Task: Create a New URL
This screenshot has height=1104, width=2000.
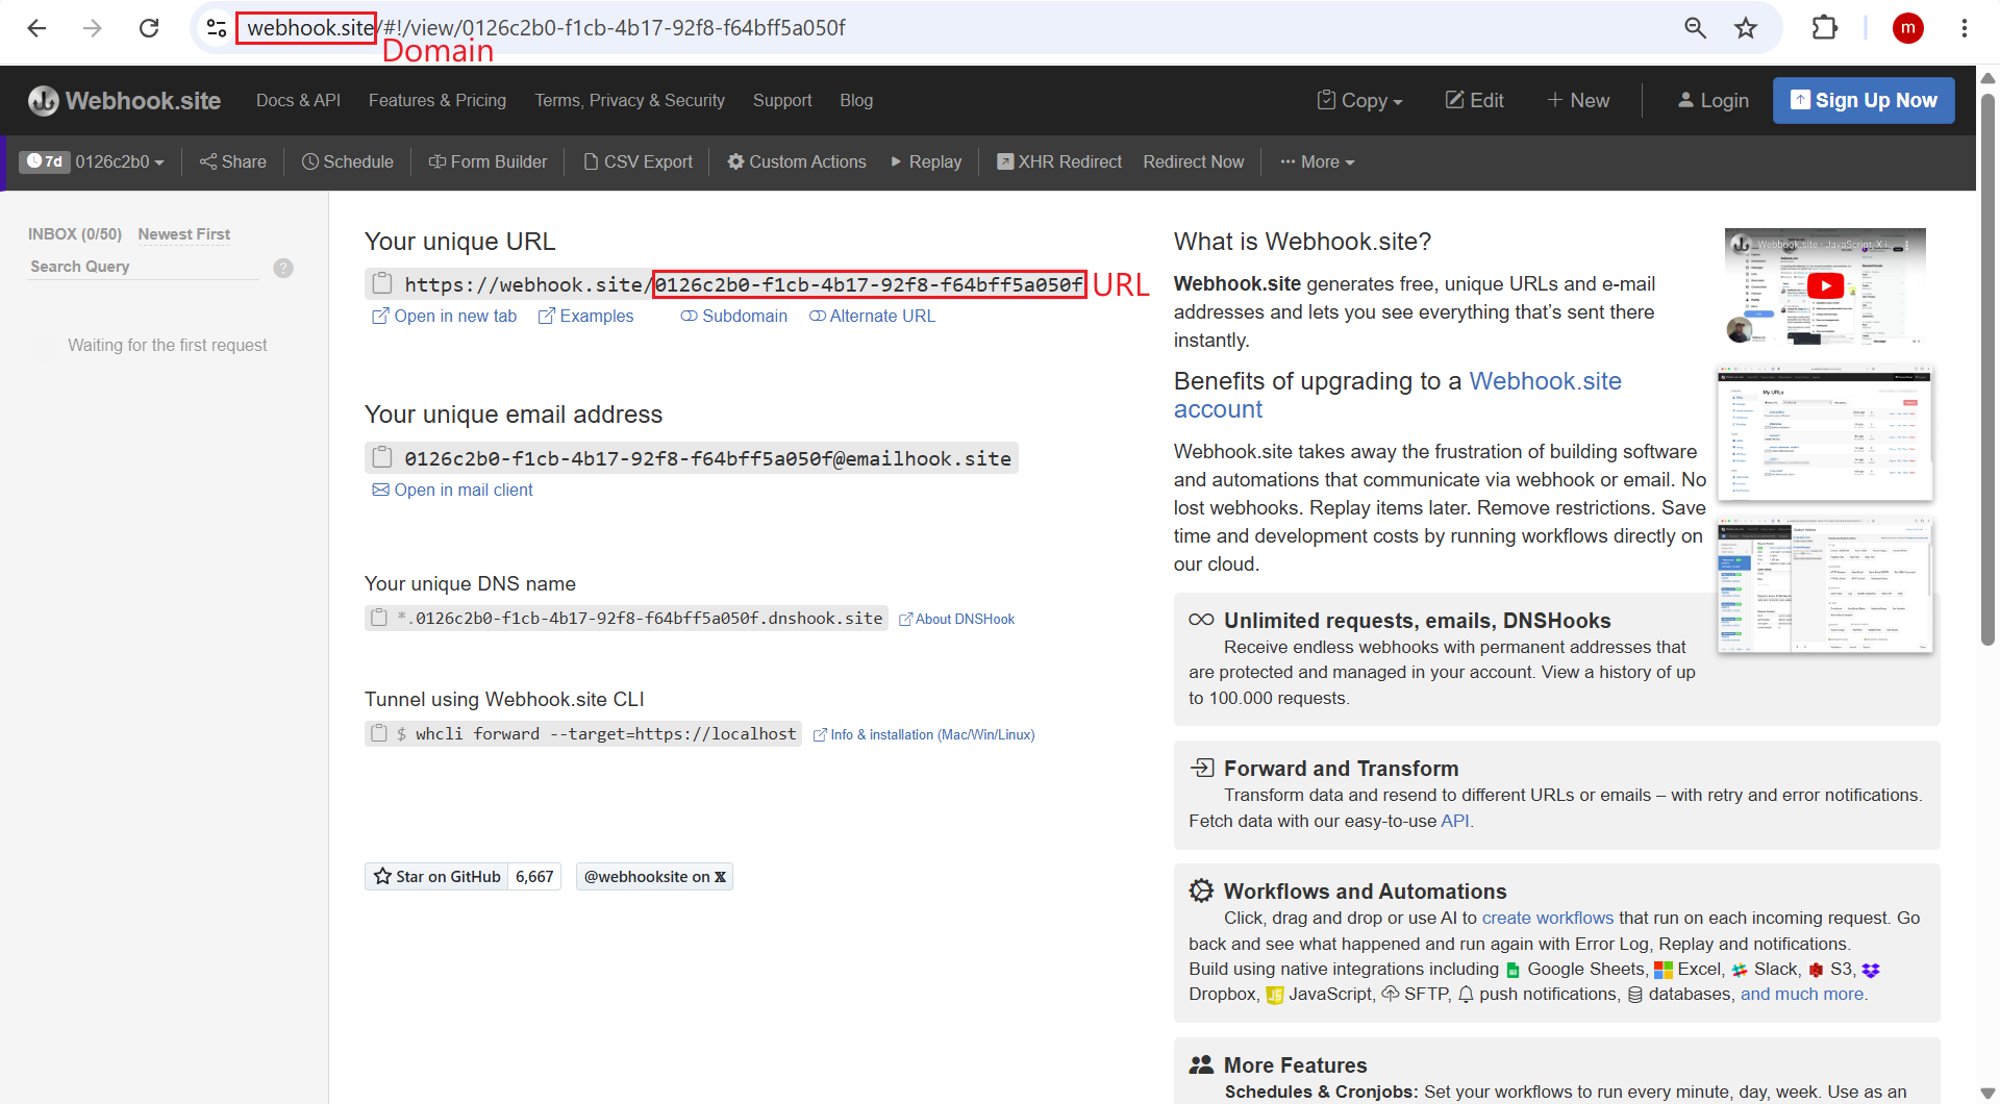Action: click(1578, 100)
